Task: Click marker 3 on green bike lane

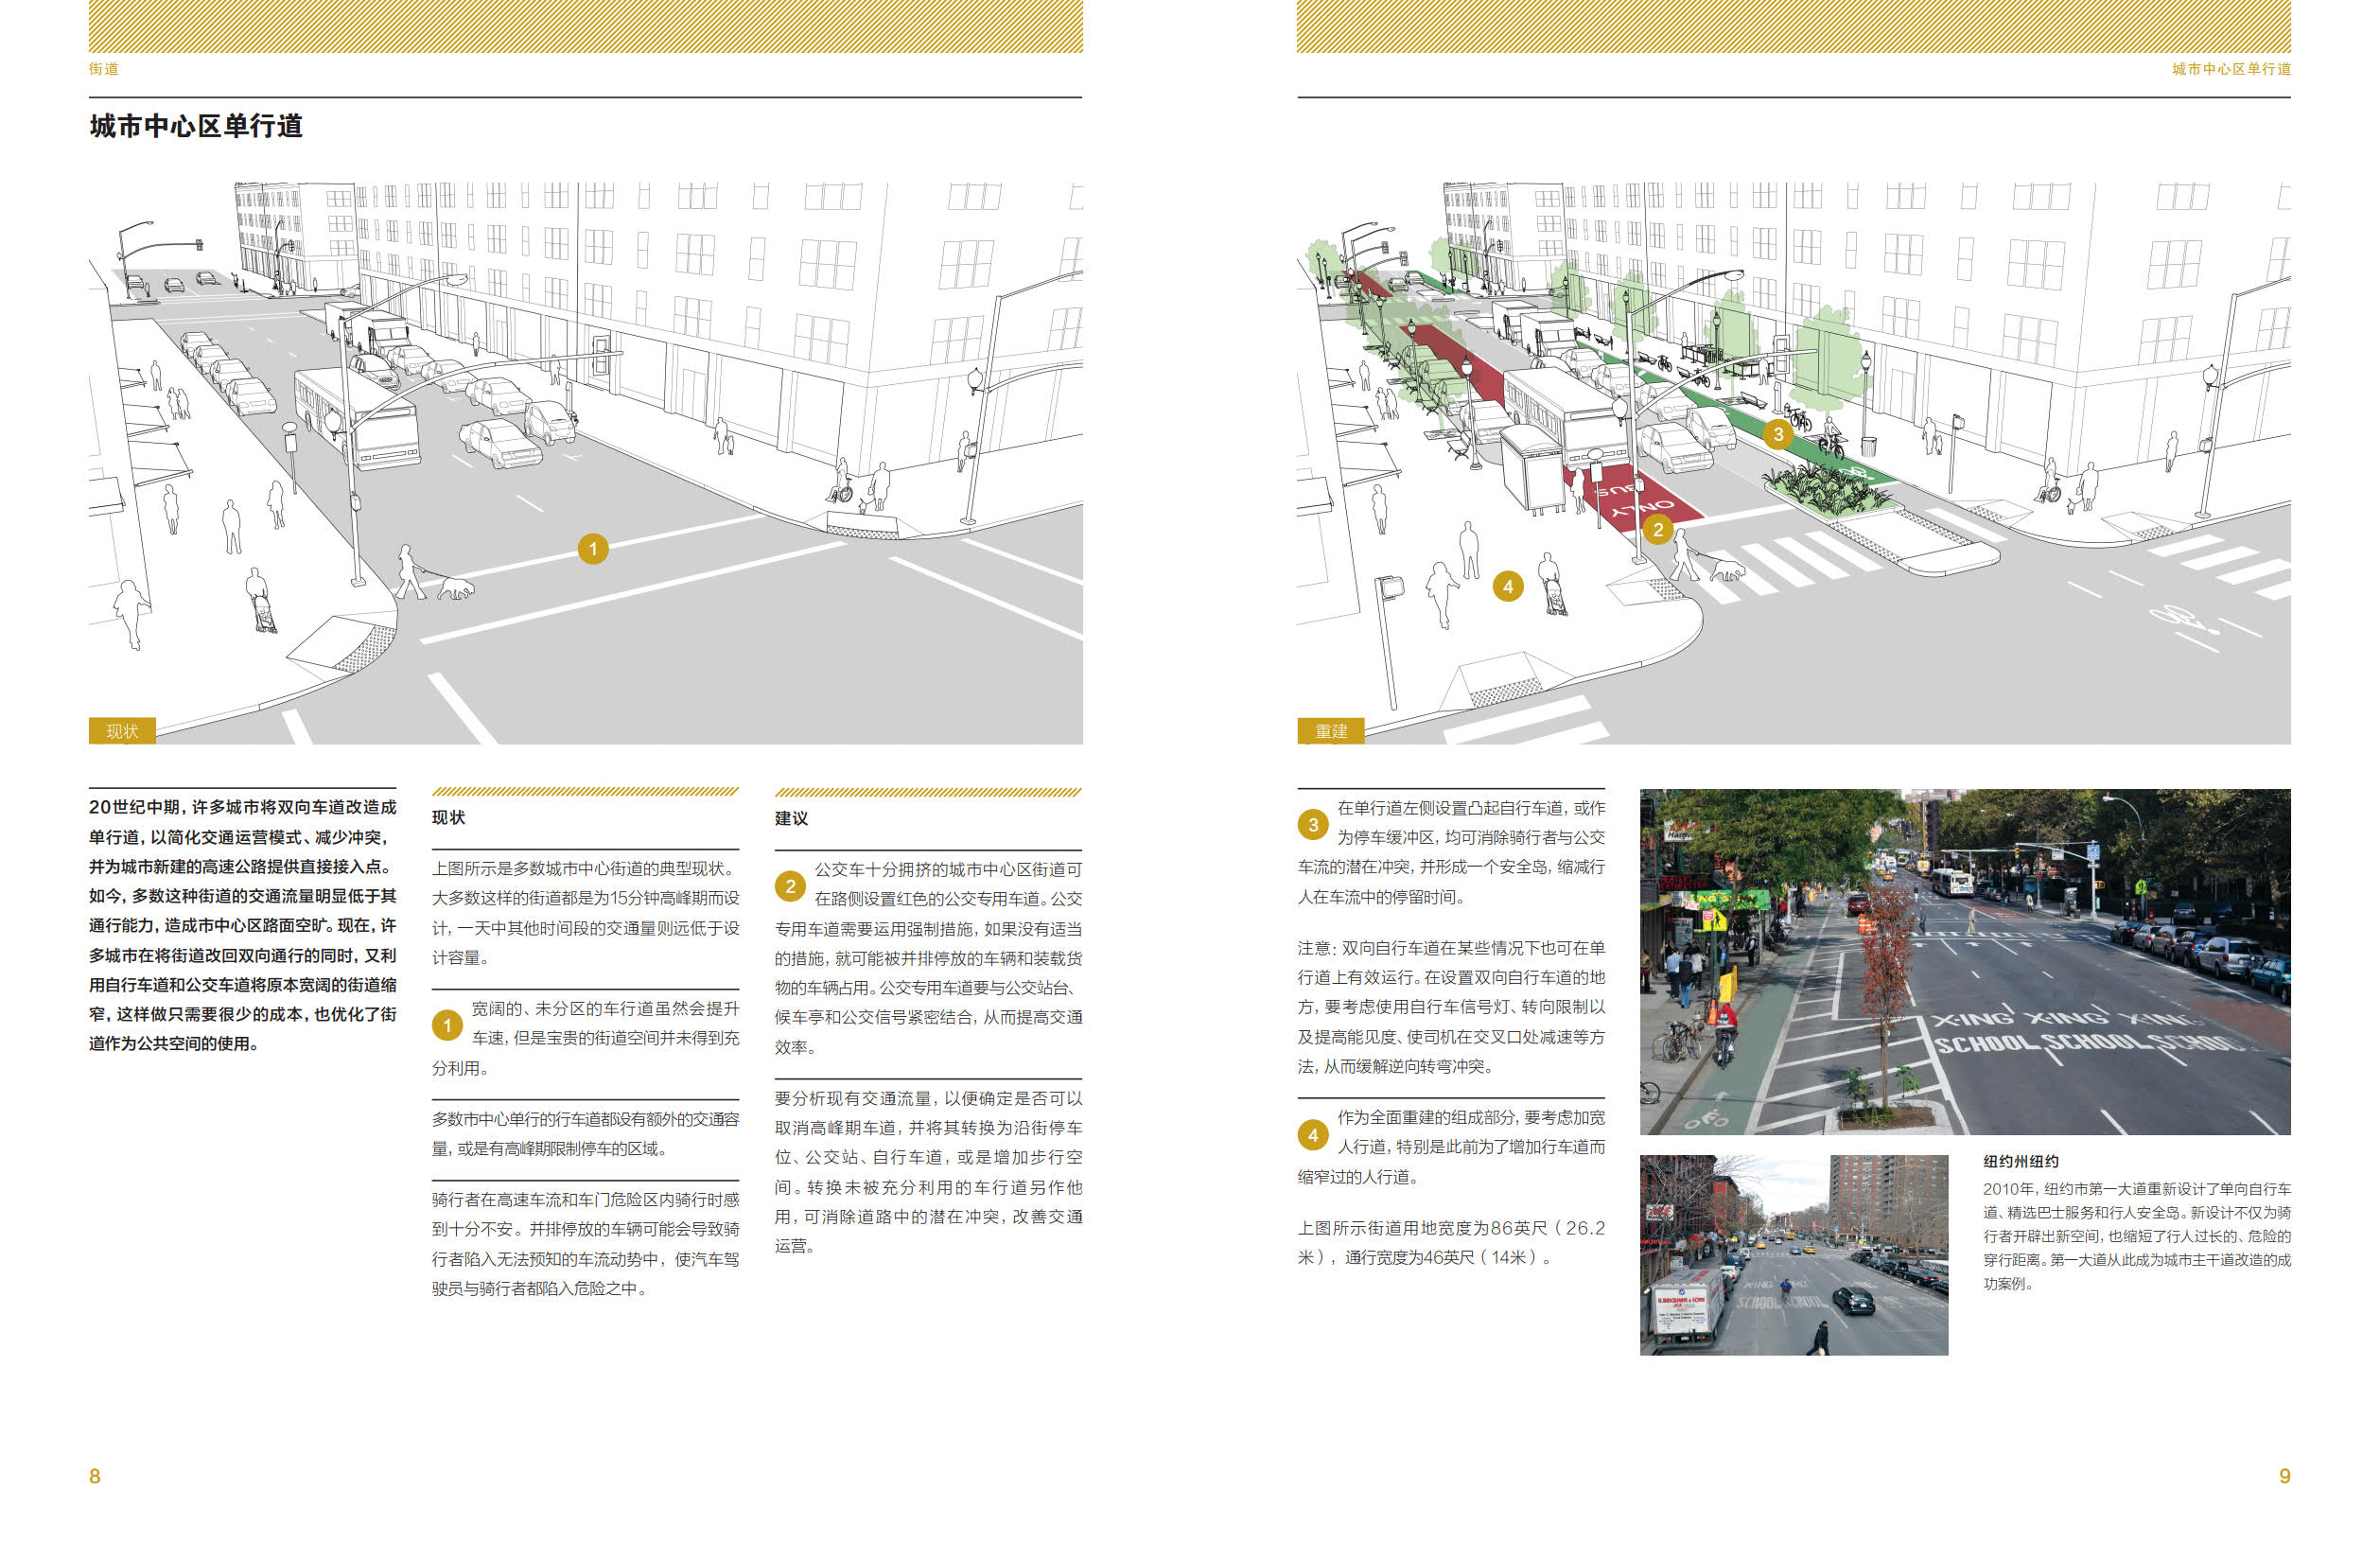Action: tap(1777, 434)
